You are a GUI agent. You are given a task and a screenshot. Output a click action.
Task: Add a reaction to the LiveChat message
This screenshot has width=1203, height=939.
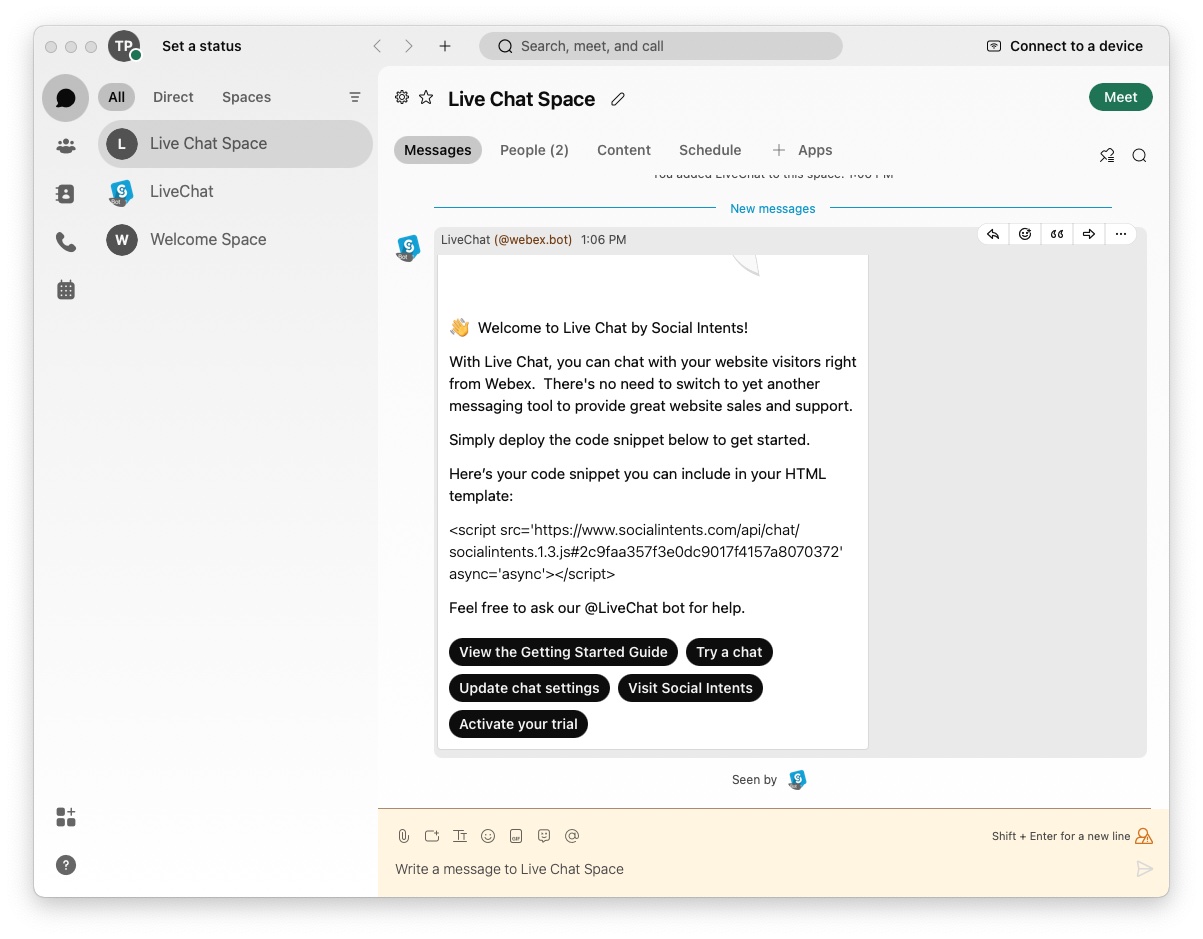click(1025, 234)
